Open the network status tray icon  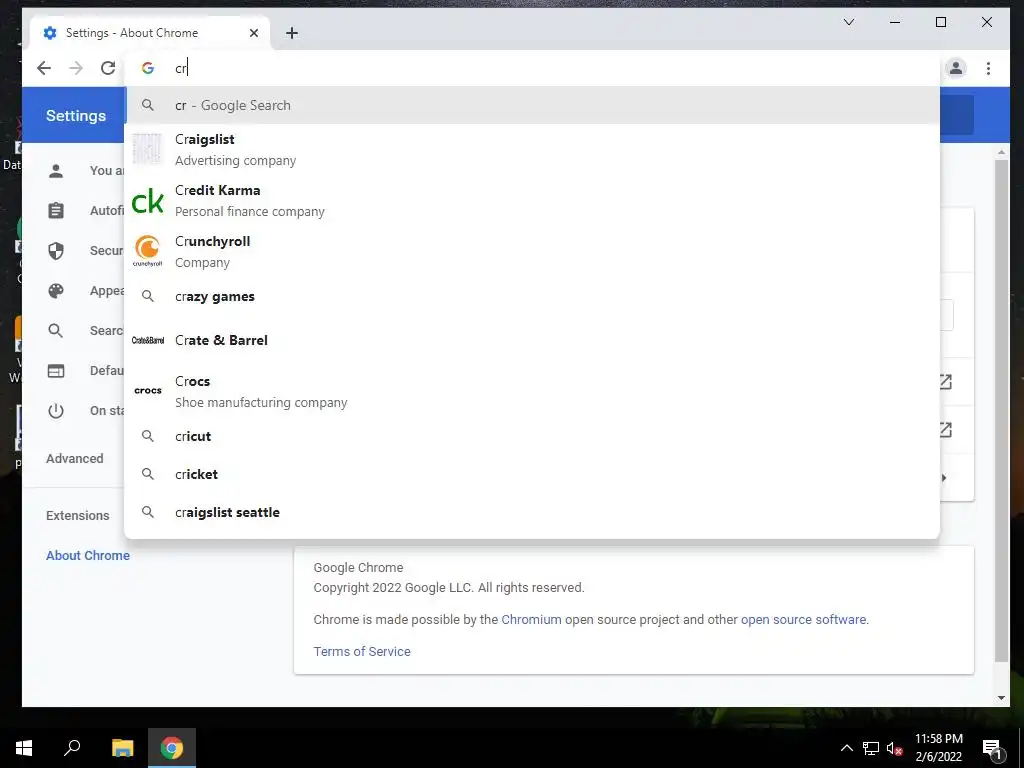[x=871, y=748]
